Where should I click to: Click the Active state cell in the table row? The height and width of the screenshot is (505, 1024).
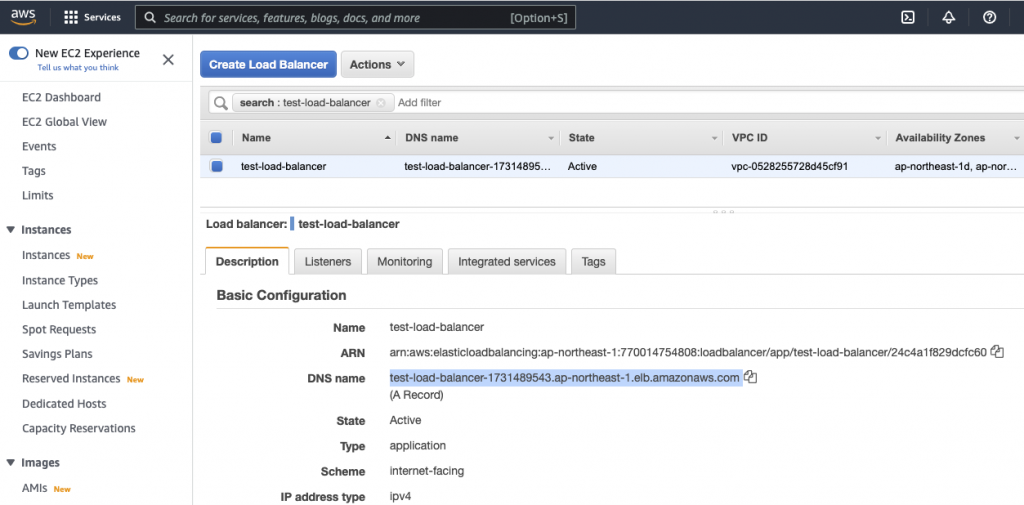[582, 166]
